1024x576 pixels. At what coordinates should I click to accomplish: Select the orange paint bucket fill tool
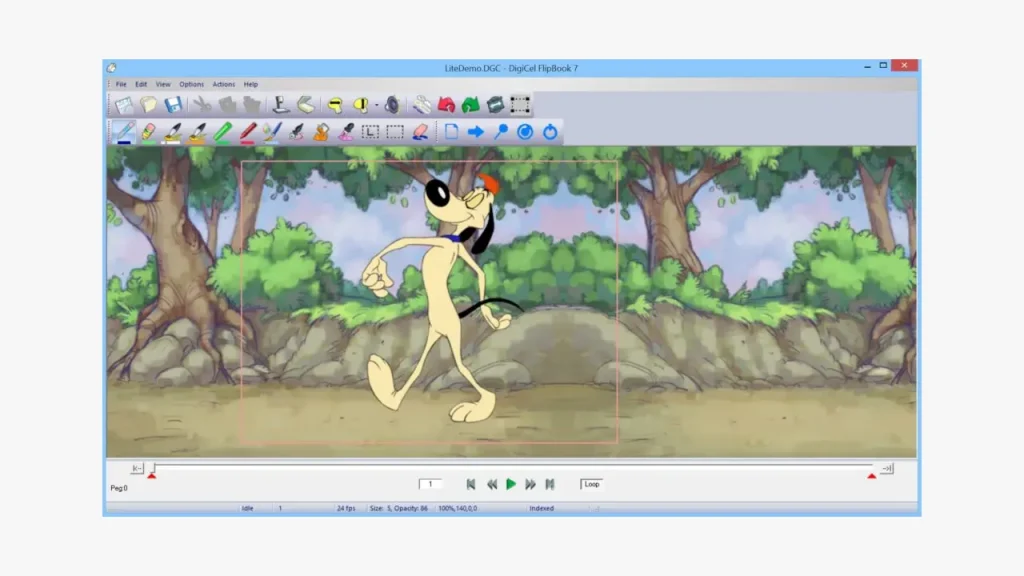tap(321, 132)
